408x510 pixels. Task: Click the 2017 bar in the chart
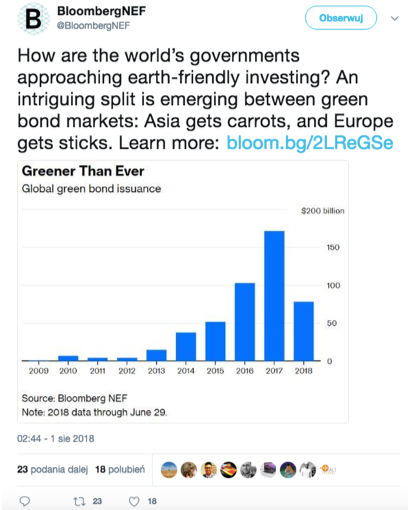(x=274, y=296)
